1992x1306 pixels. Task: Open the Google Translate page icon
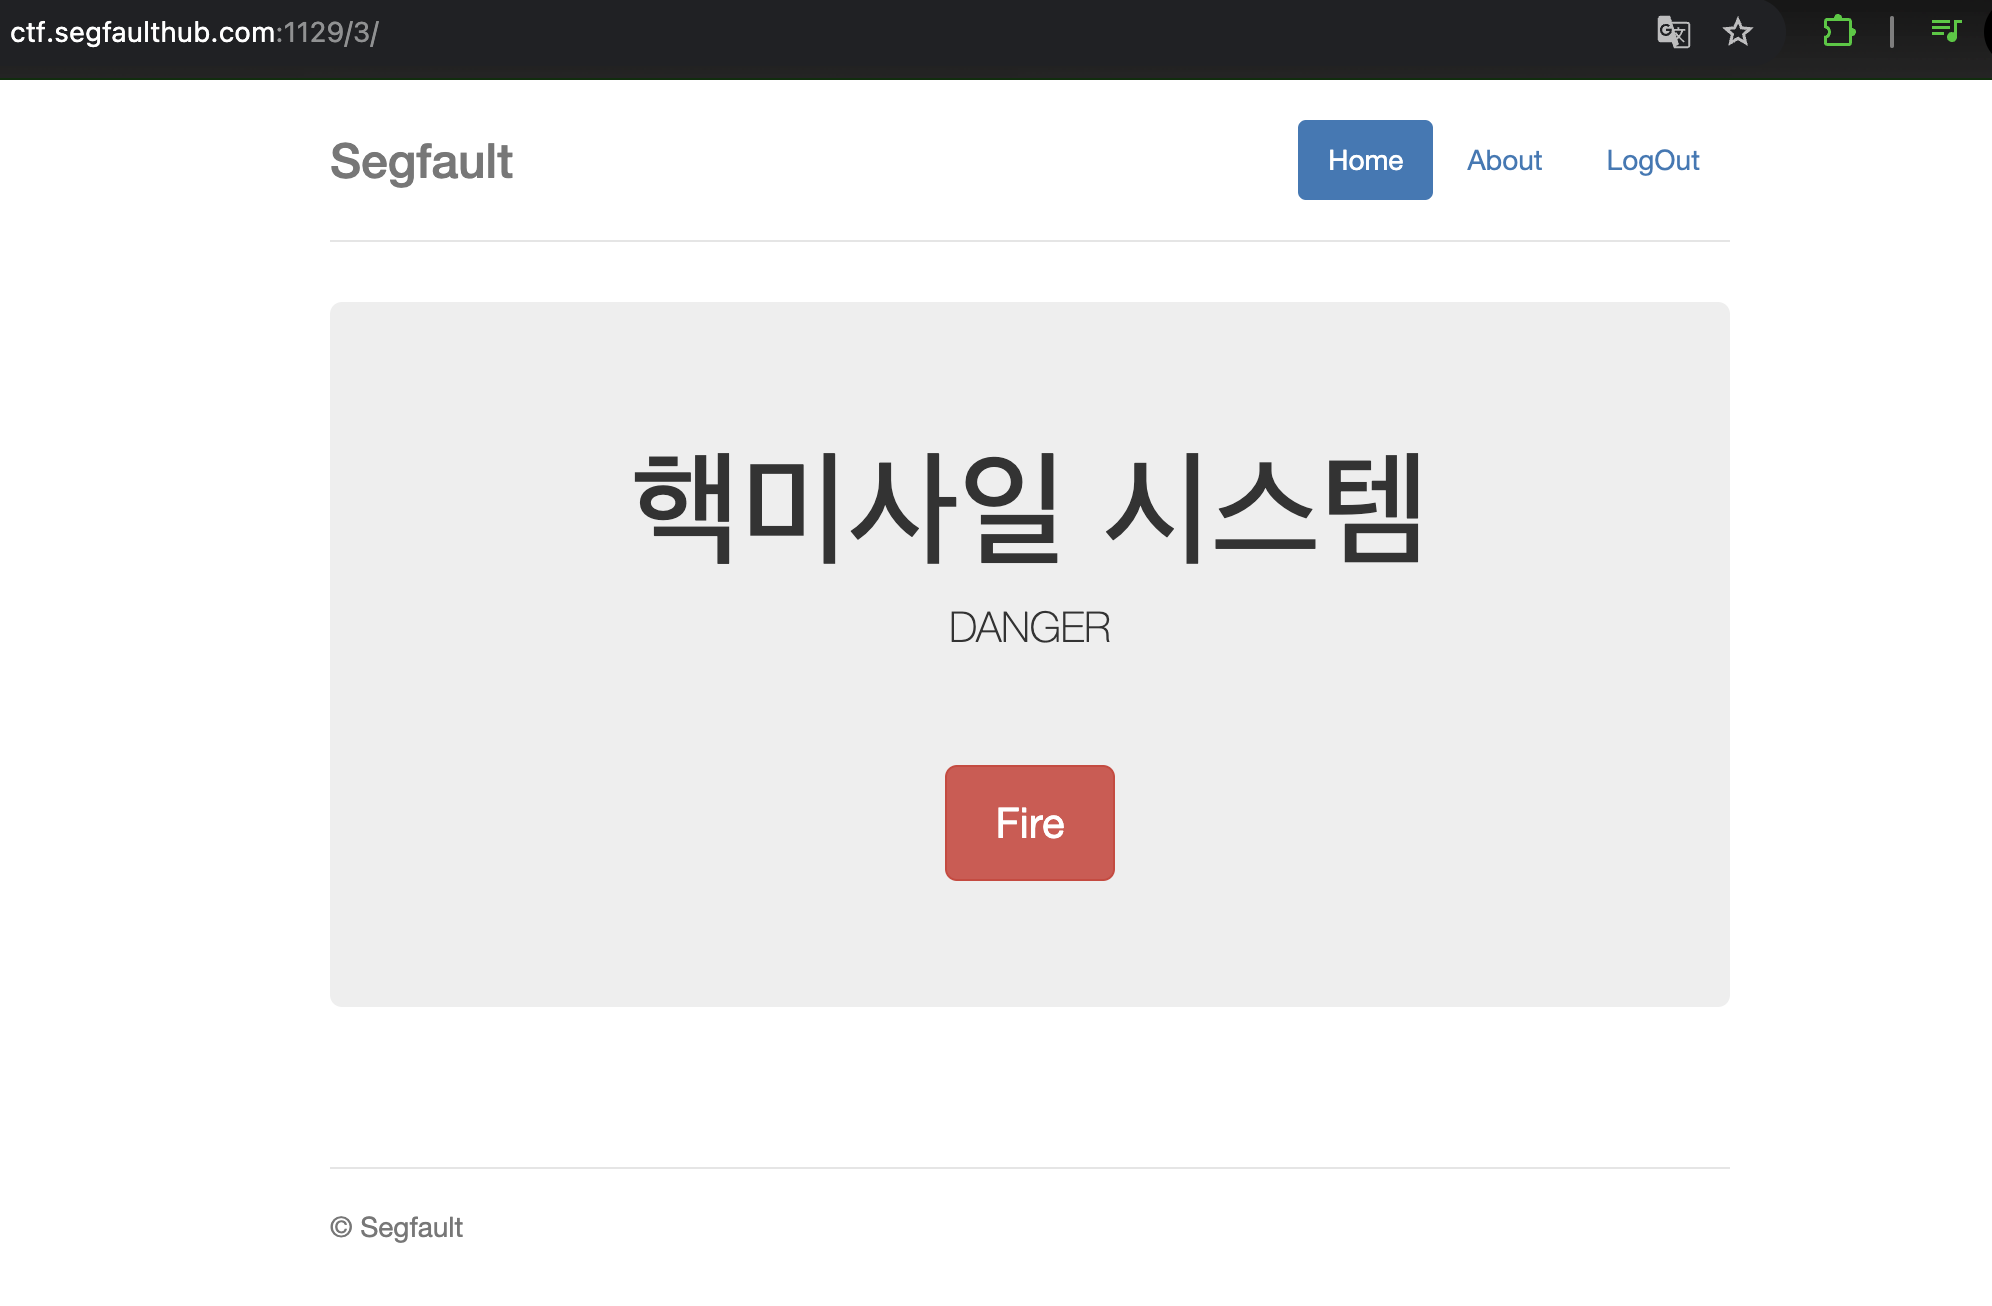tap(1673, 32)
